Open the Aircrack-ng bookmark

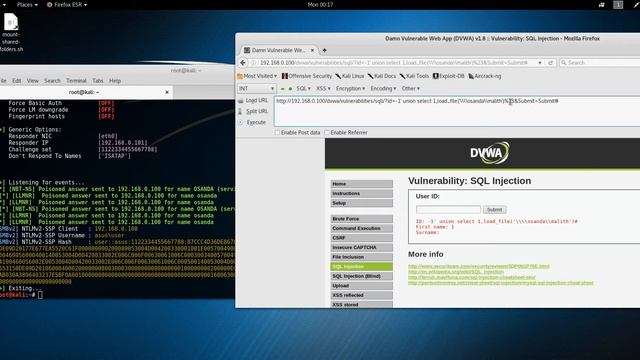click(484, 76)
